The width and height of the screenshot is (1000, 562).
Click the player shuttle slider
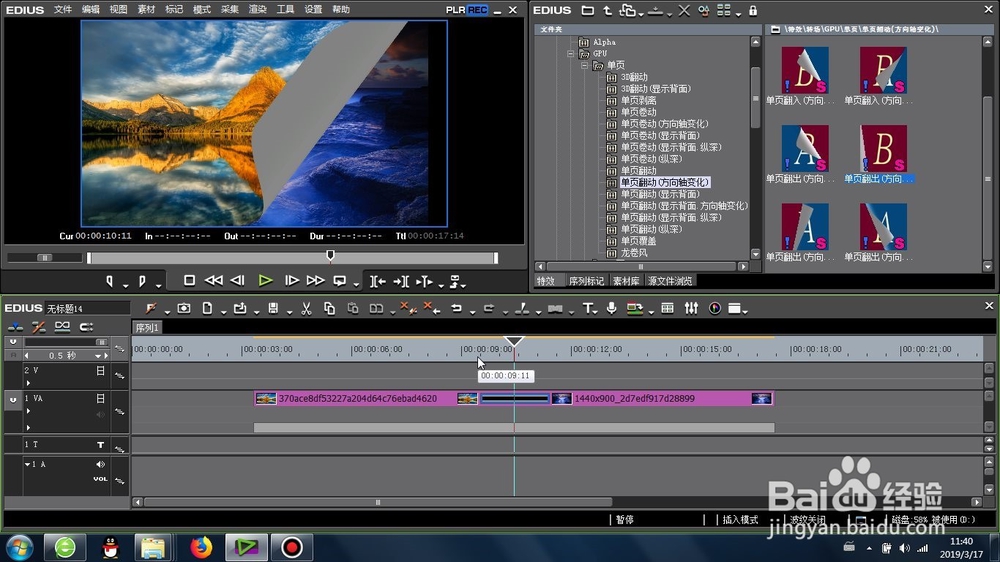tap(45, 258)
